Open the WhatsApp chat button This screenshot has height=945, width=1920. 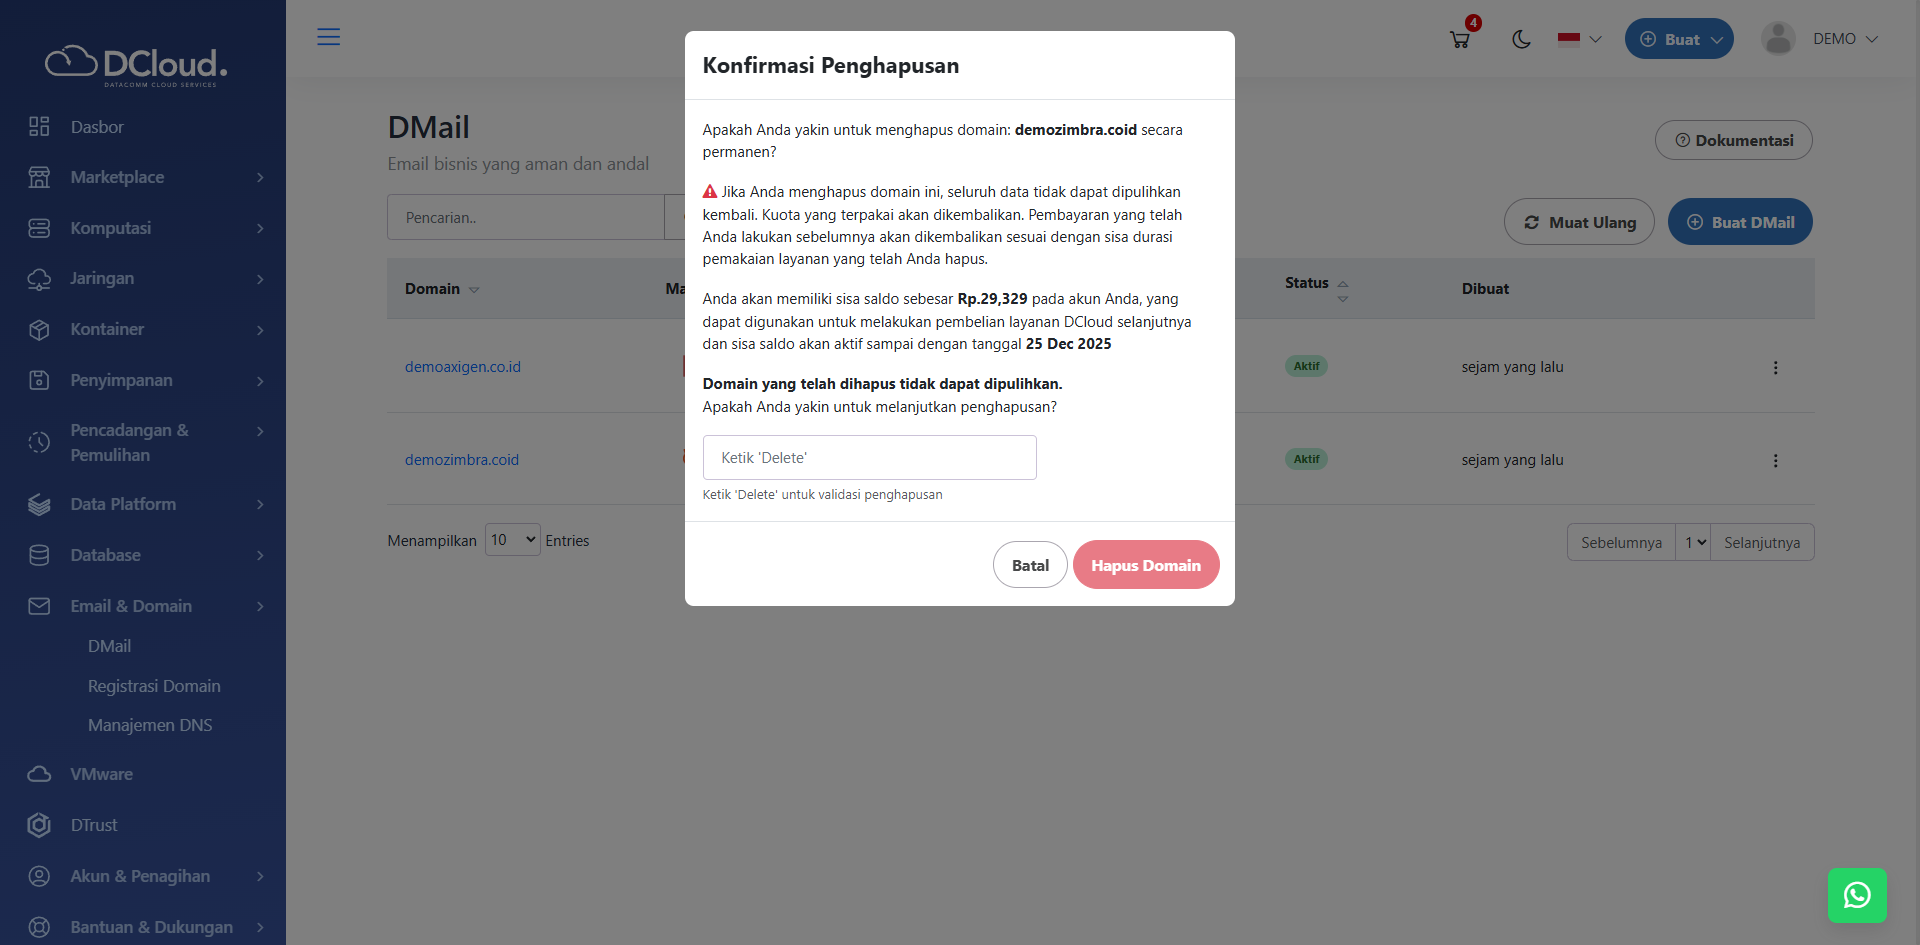pos(1857,895)
